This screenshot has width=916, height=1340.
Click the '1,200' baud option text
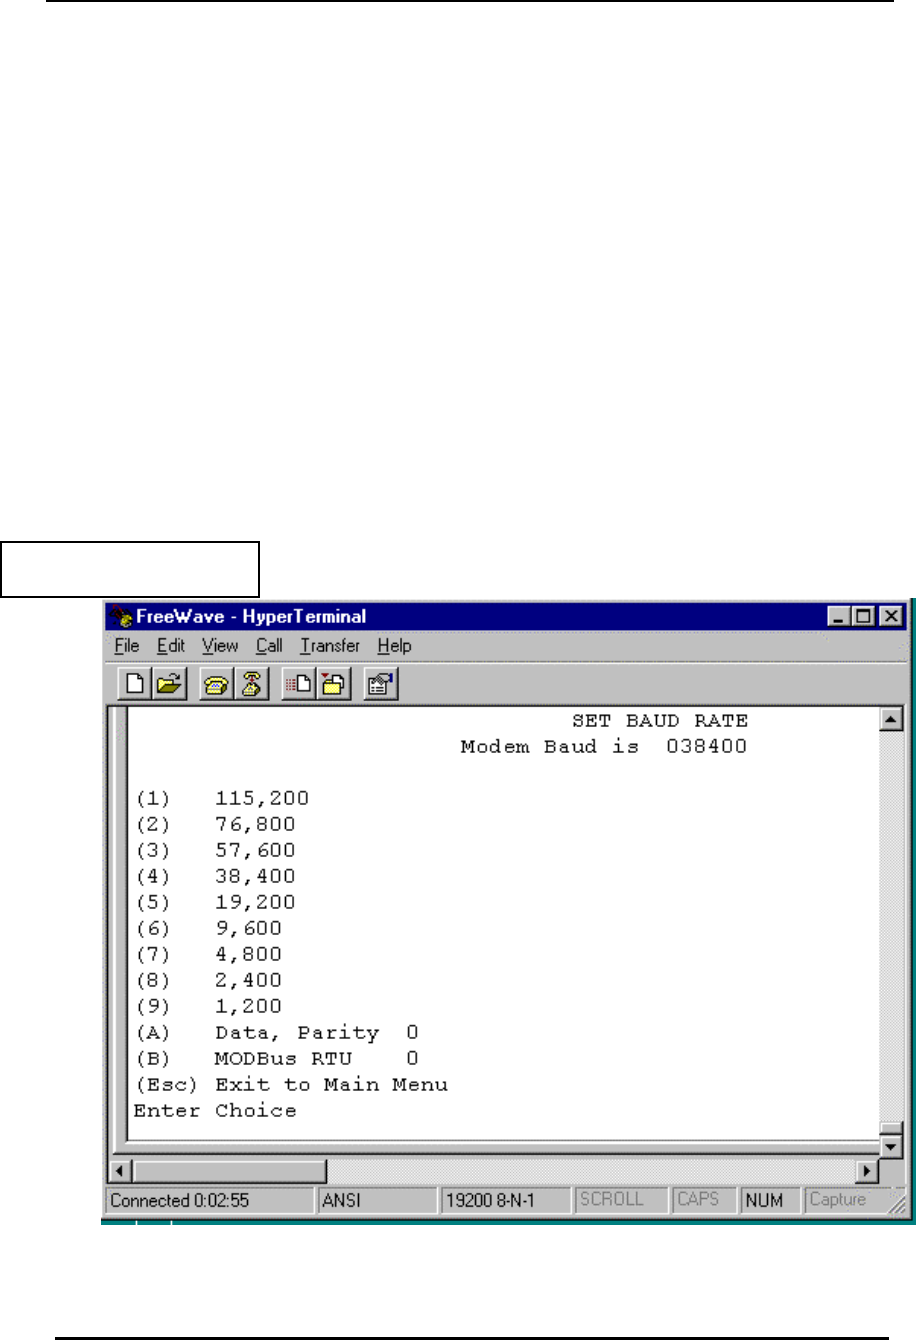click(x=248, y=1006)
